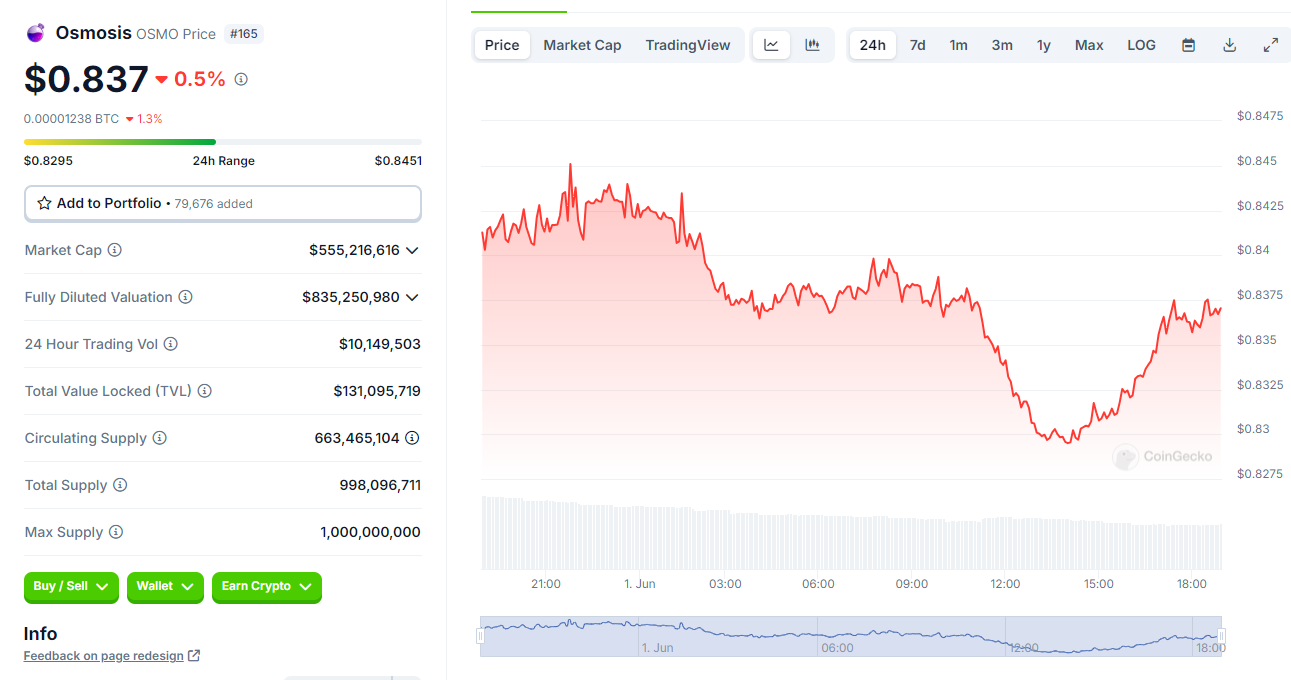Viewport: 1291px width, 680px height.
Task: Click info icon next to Market Cap
Action: click(115, 250)
